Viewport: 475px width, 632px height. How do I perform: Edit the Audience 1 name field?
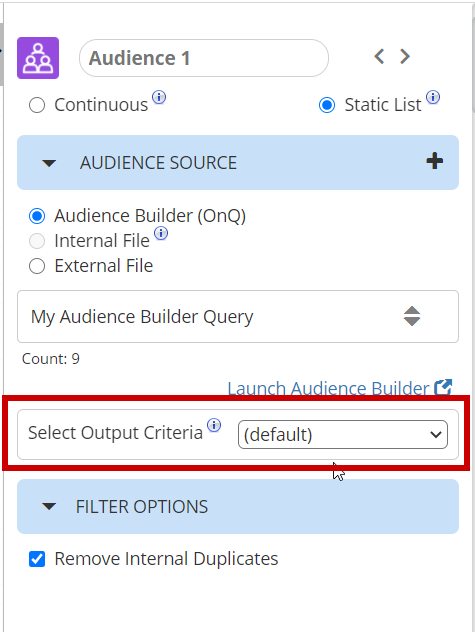204,58
